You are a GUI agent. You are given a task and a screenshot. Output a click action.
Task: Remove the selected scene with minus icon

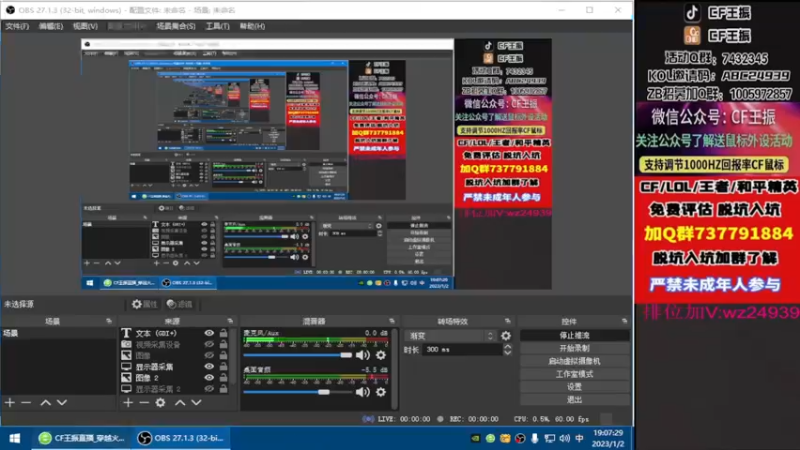click(x=26, y=403)
